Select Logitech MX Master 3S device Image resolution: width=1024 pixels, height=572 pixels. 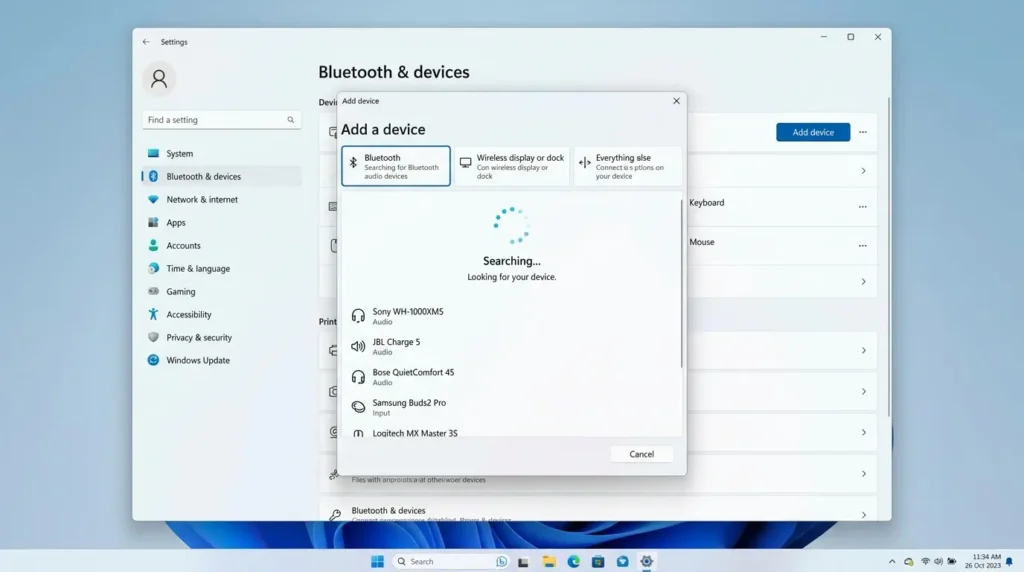pyautogui.click(x=513, y=432)
